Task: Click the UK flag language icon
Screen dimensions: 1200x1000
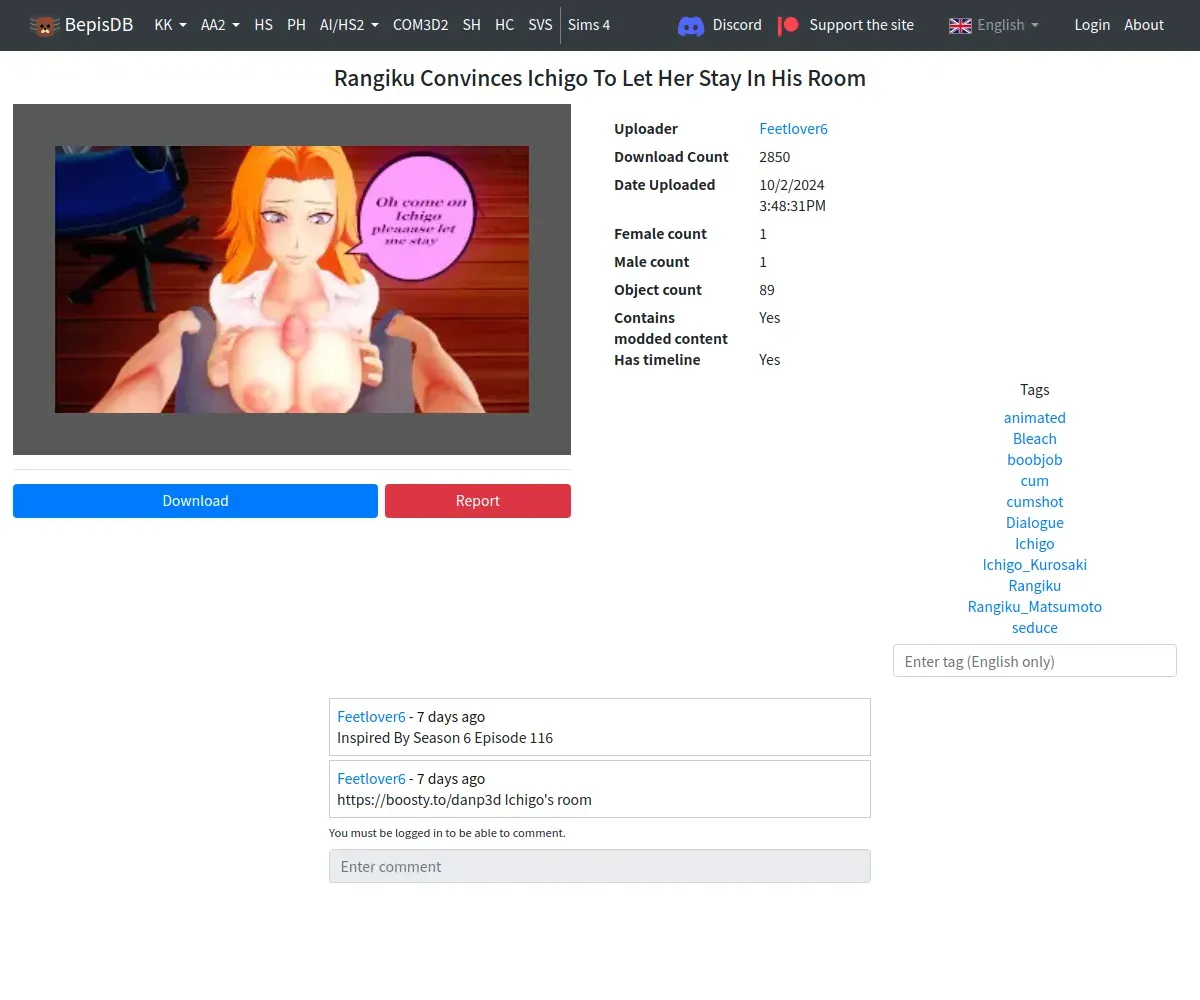Action: [x=960, y=25]
